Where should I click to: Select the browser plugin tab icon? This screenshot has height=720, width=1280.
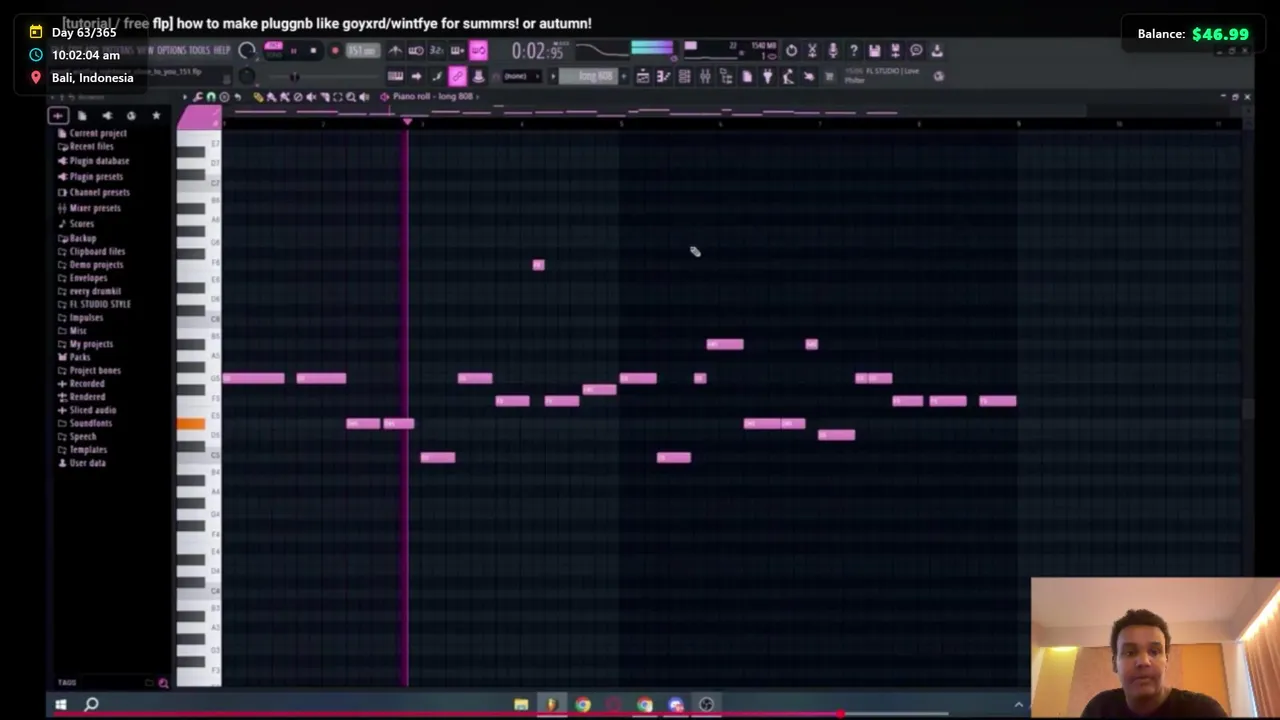click(107, 115)
